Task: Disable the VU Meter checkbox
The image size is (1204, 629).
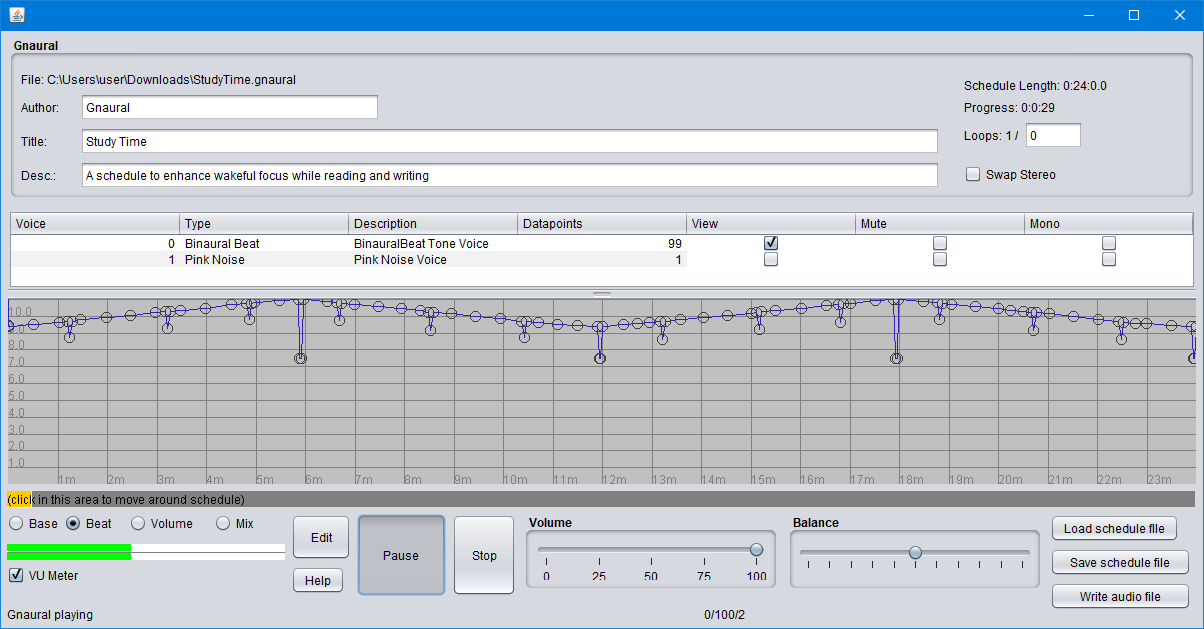Action: click(16, 575)
